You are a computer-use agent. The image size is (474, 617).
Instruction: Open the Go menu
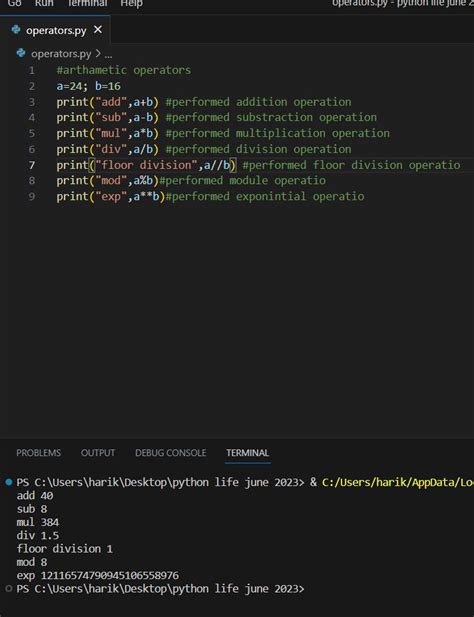(x=15, y=3)
